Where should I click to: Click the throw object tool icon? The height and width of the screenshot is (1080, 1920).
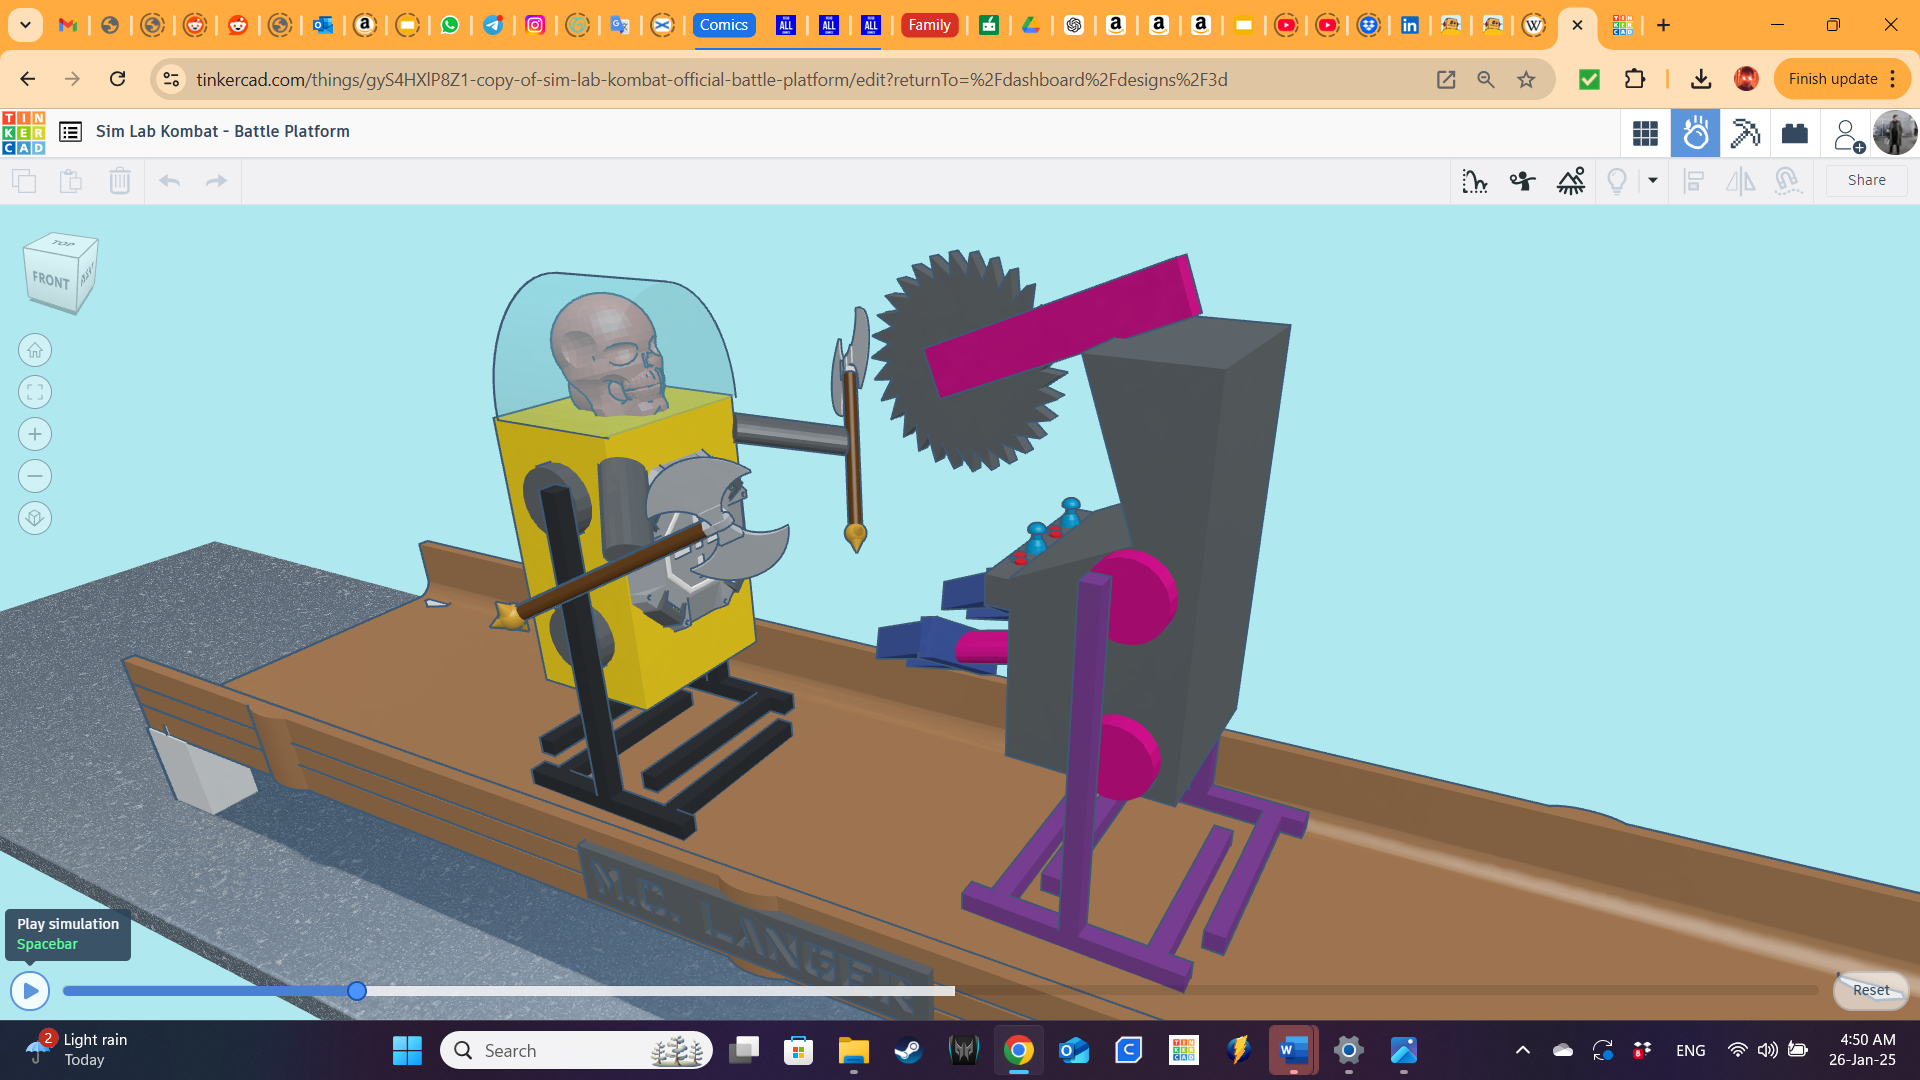(x=1522, y=181)
